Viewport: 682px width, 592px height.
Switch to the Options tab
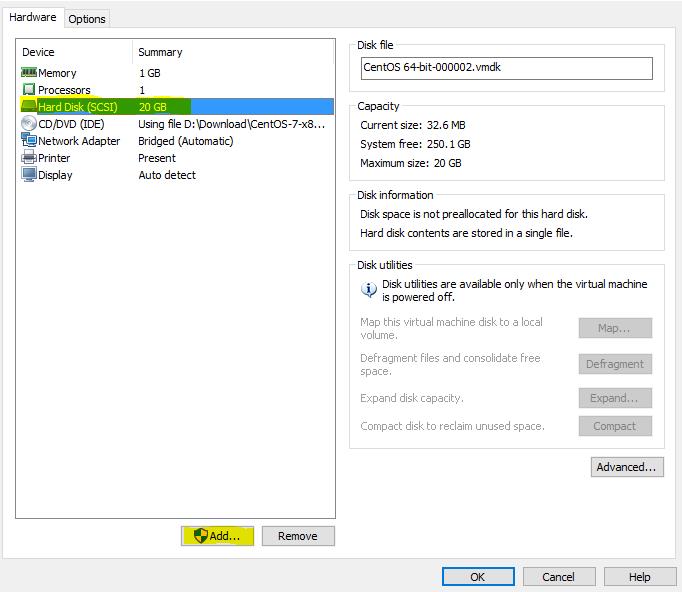point(87,19)
